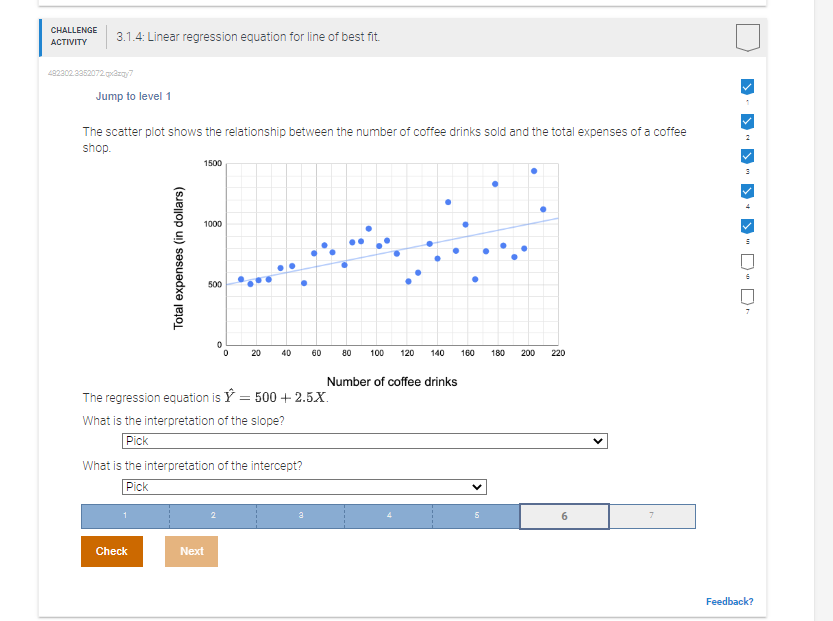833x621 pixels.
Task: Click the Check button
Action: click(x=111, y=551)
